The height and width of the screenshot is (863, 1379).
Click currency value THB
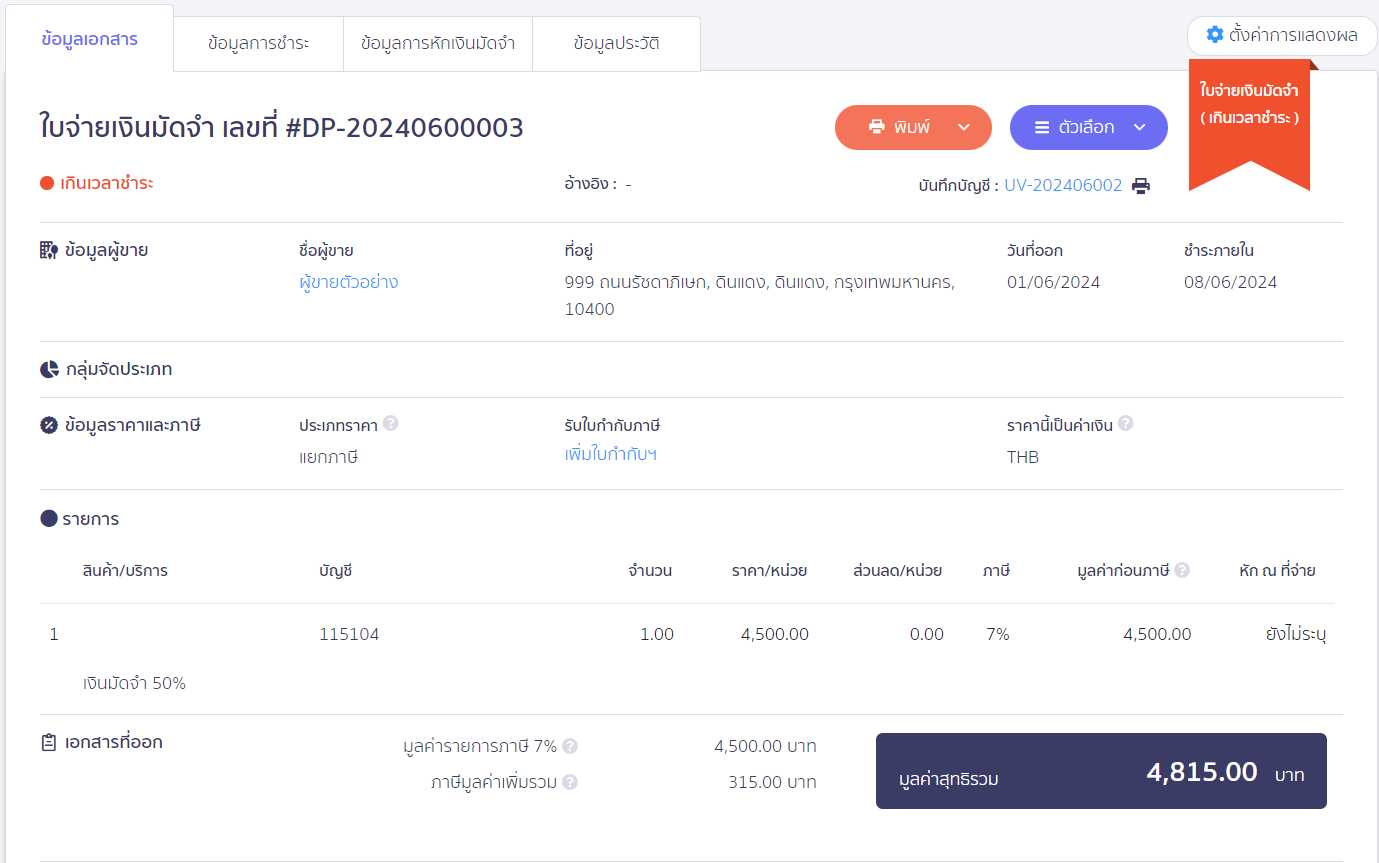coord(1023,457)
